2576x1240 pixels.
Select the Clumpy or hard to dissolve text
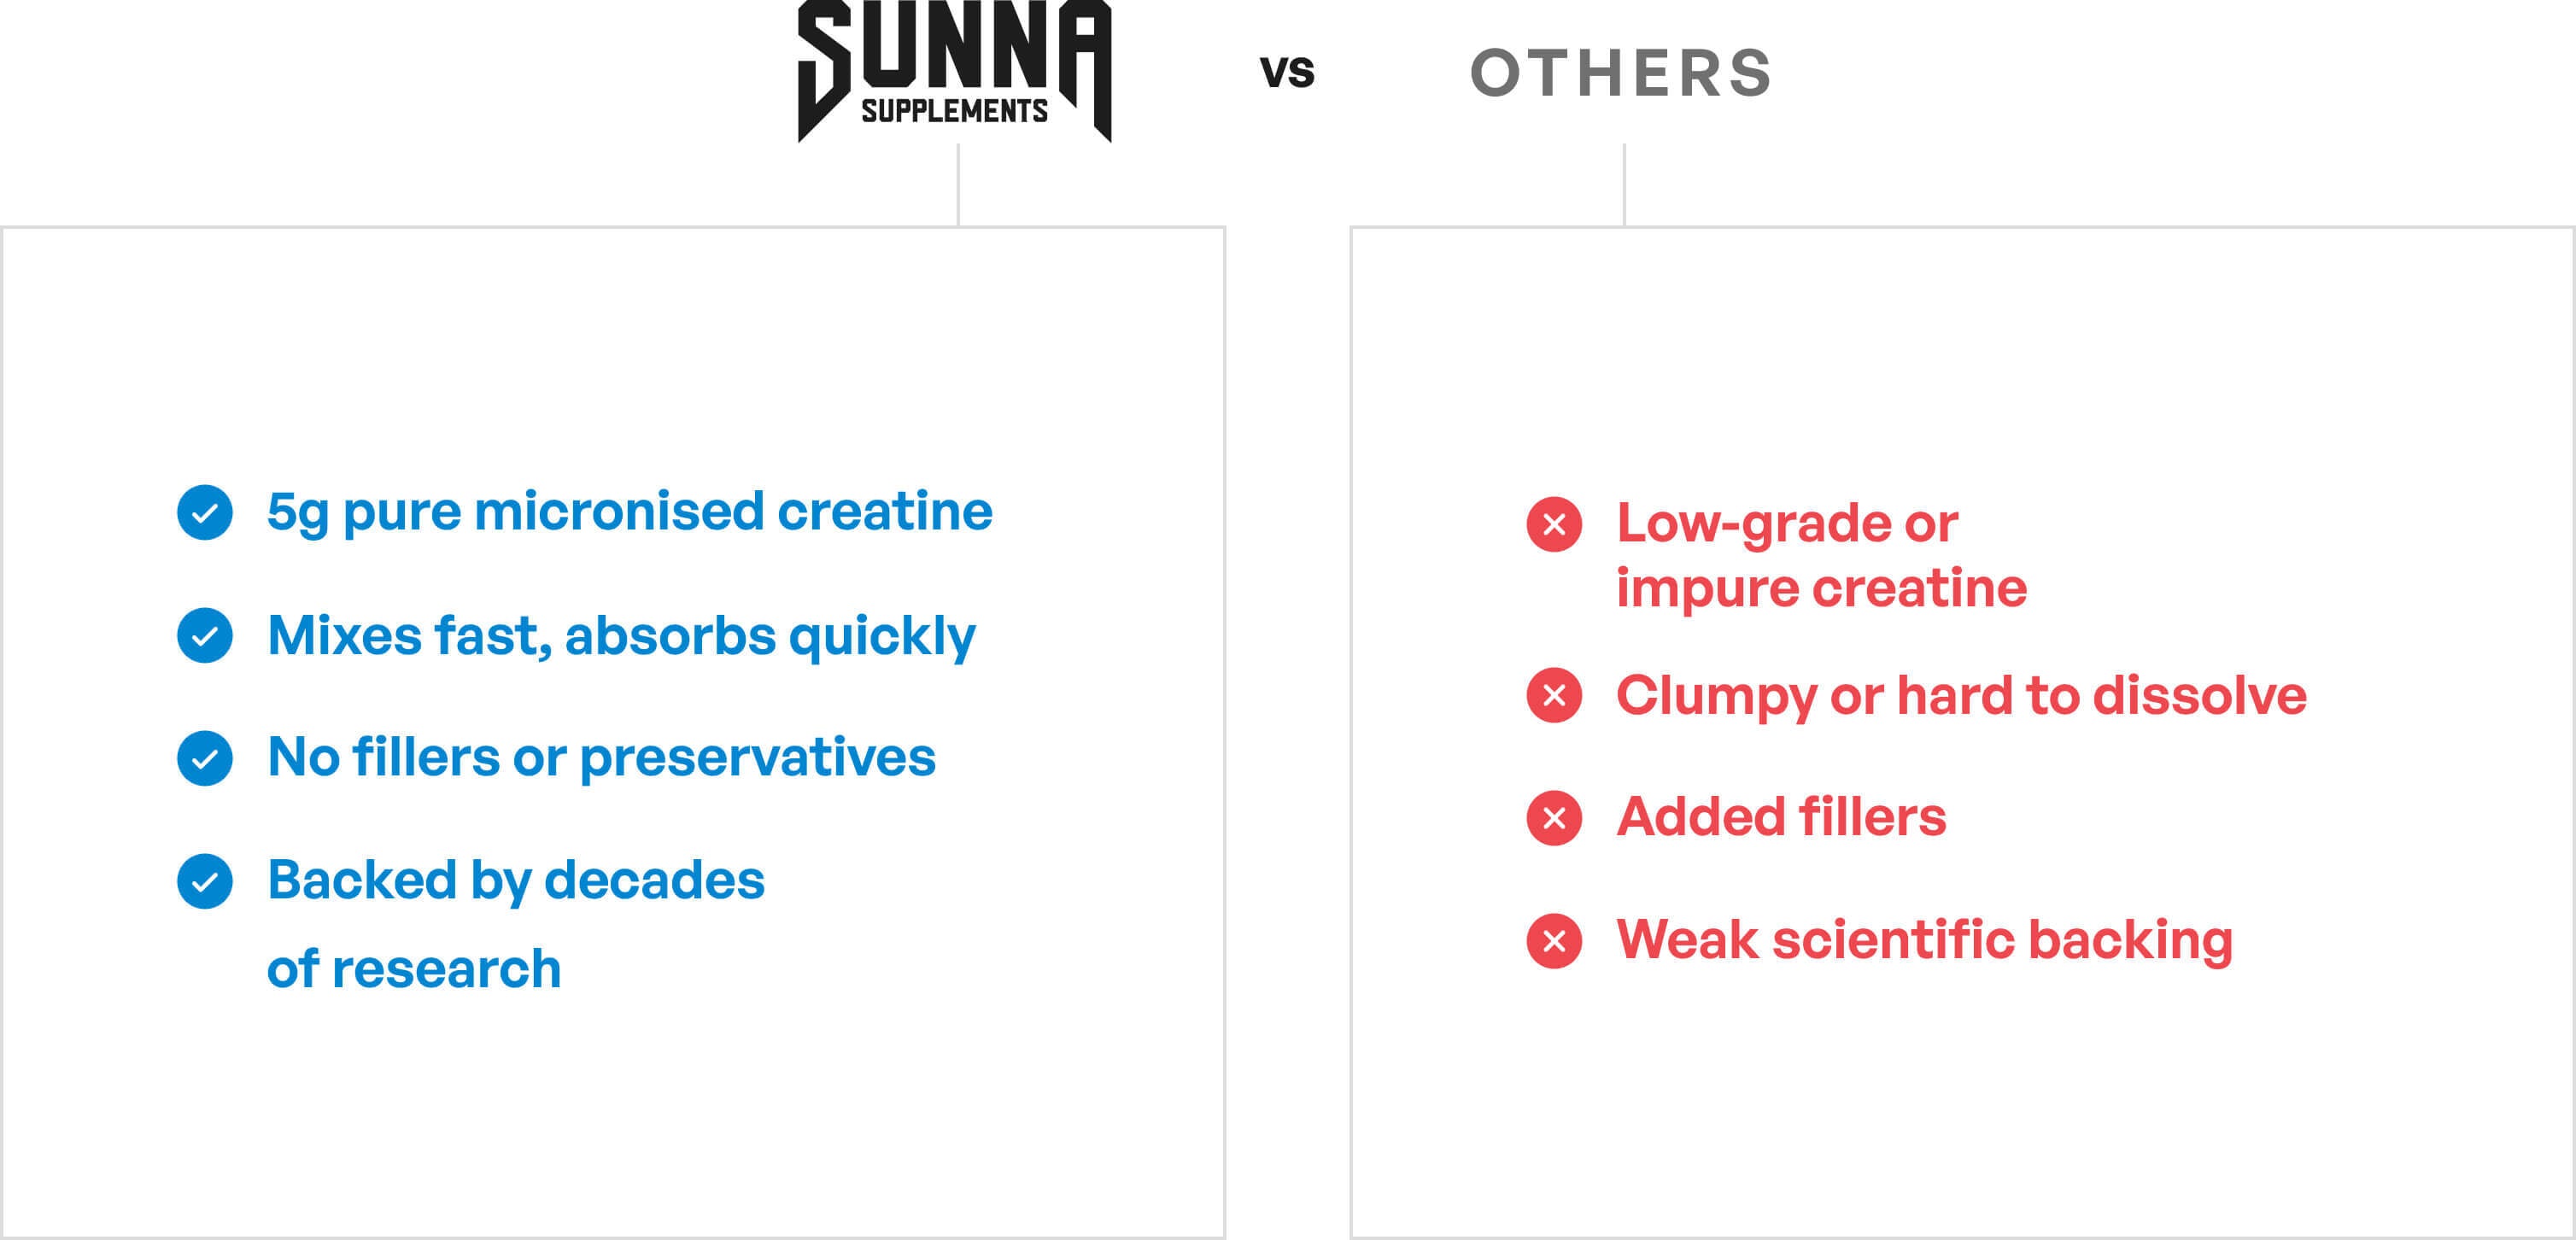[x=1961, y=695]
